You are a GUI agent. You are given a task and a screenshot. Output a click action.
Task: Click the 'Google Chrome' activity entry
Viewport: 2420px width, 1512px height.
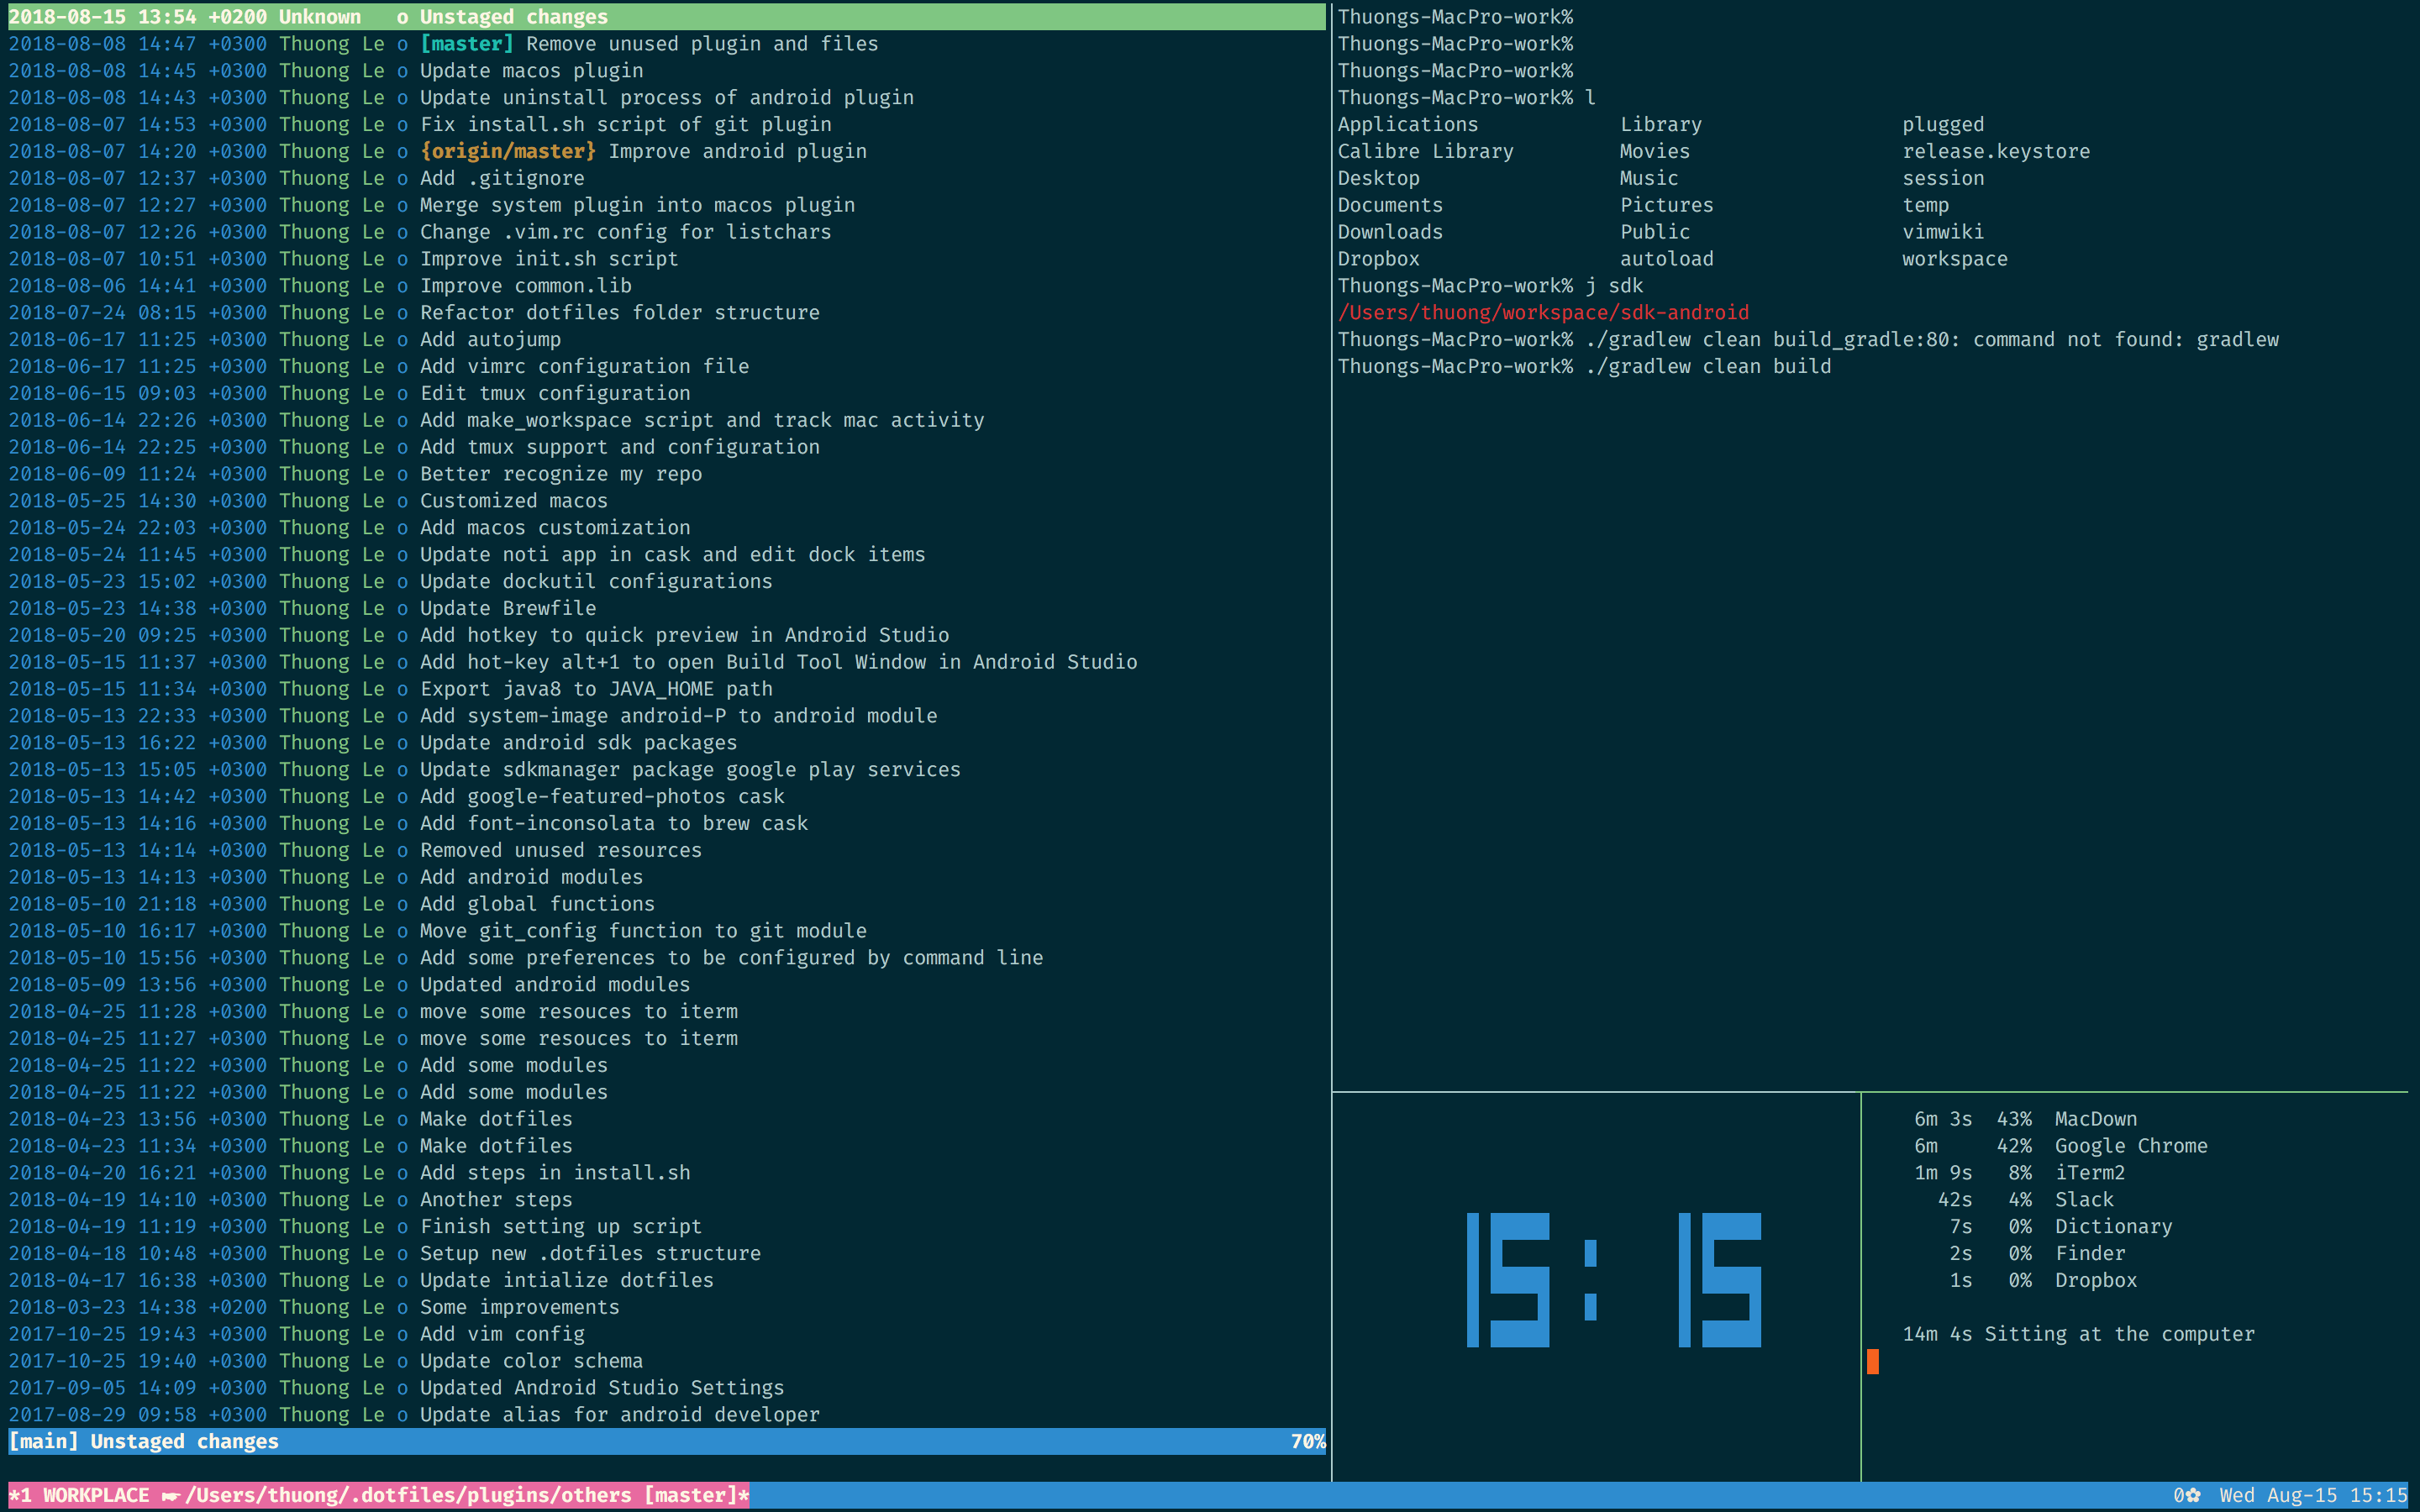[x=2130, y=1146]
